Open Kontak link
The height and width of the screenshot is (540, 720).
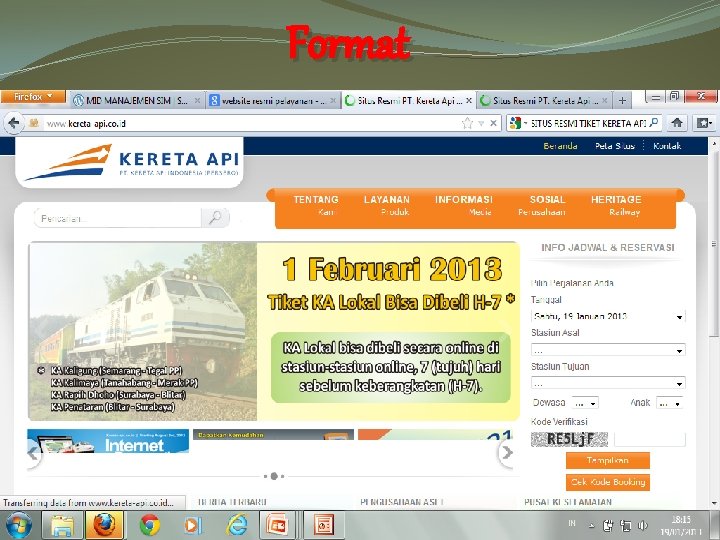click(667, 146)
